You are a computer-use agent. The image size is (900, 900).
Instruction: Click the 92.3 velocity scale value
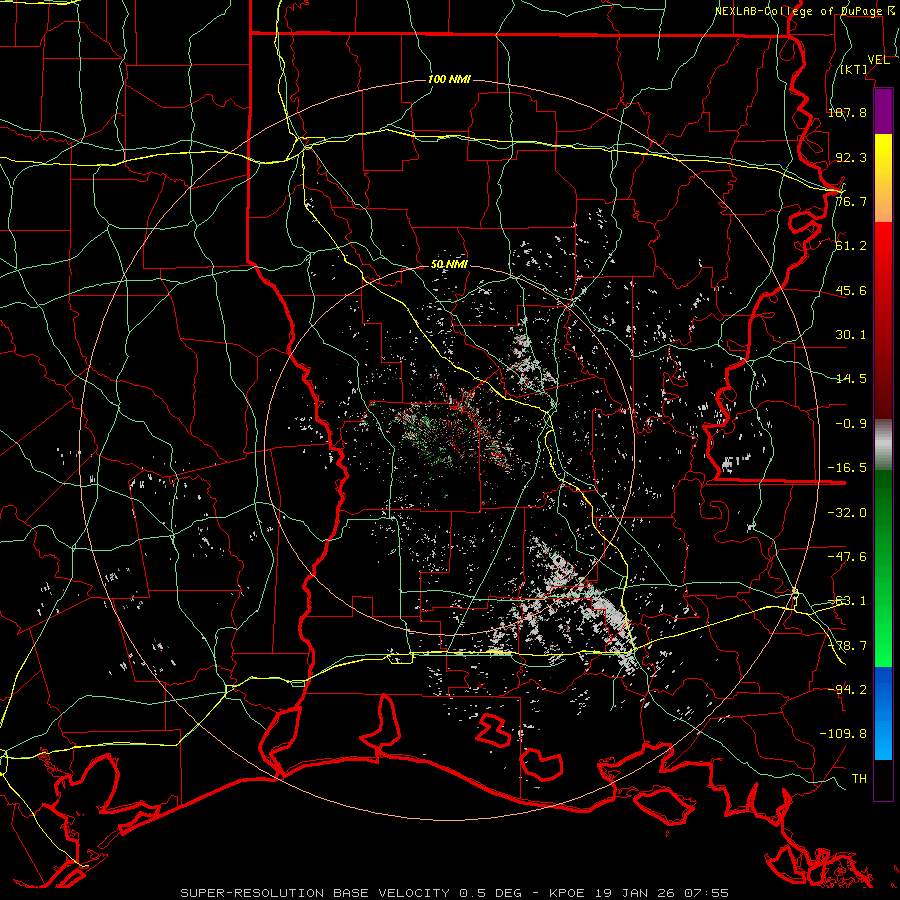[x=851, y=157]
